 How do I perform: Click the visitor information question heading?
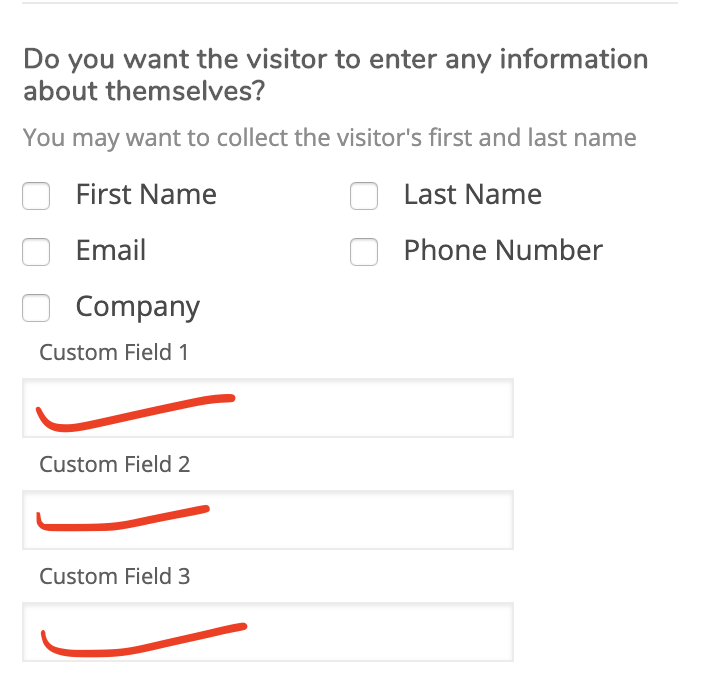coord(336,75)
